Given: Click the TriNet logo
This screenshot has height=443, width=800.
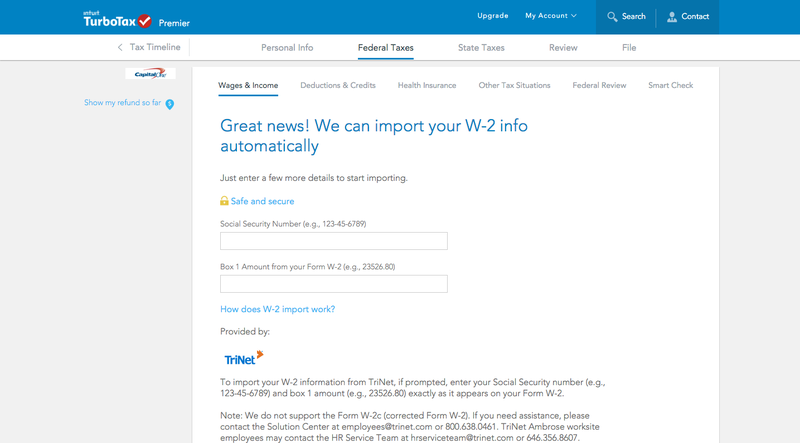Looking at the screenshot, I should click(x=244, y=358).
